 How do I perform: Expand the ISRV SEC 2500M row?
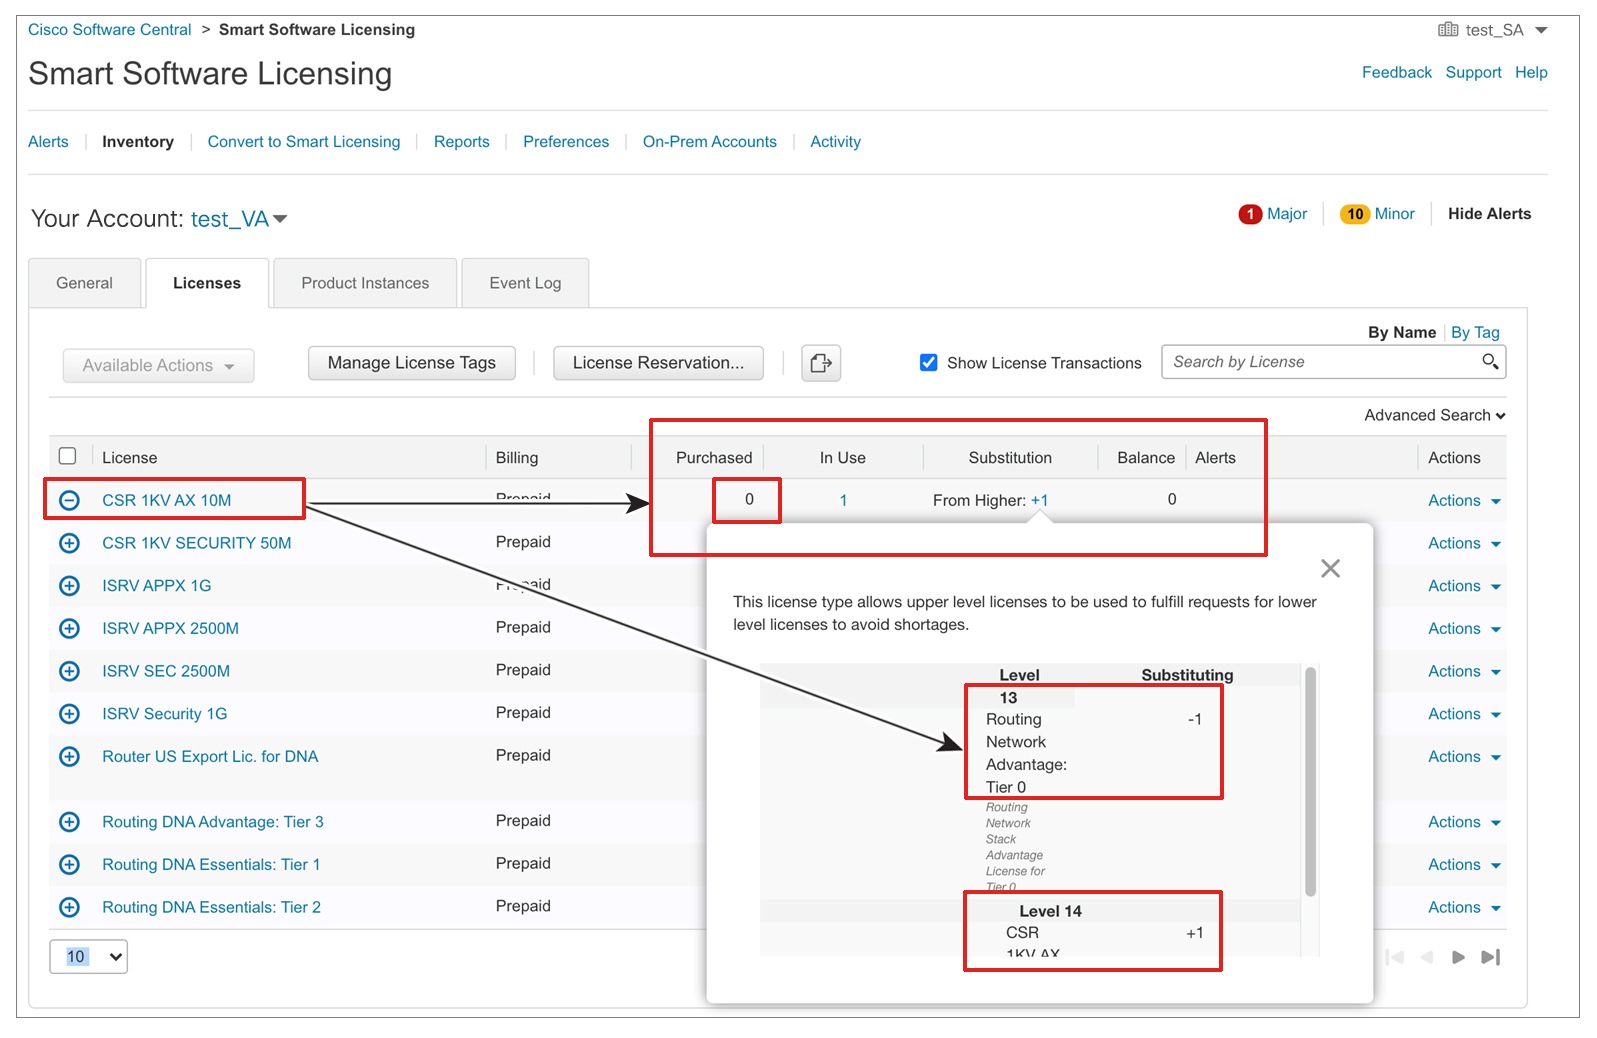[x=69, y=671]
